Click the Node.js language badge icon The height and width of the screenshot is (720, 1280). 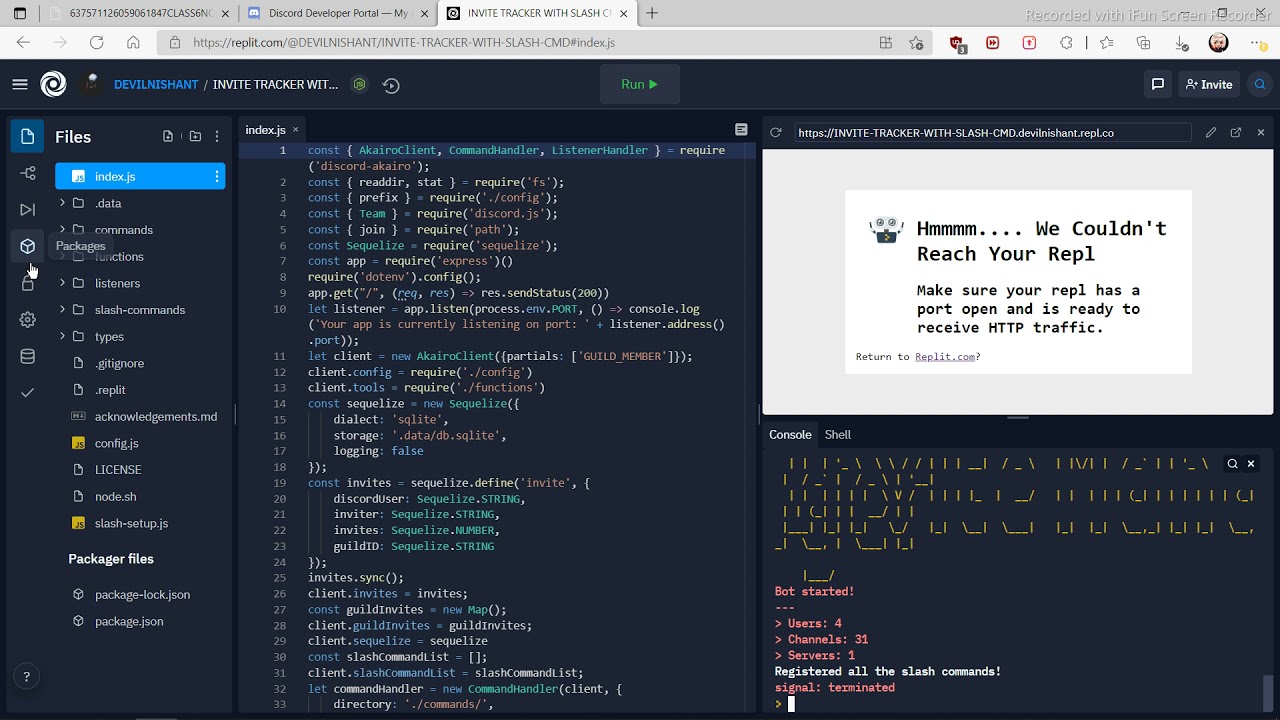[360, 85]
